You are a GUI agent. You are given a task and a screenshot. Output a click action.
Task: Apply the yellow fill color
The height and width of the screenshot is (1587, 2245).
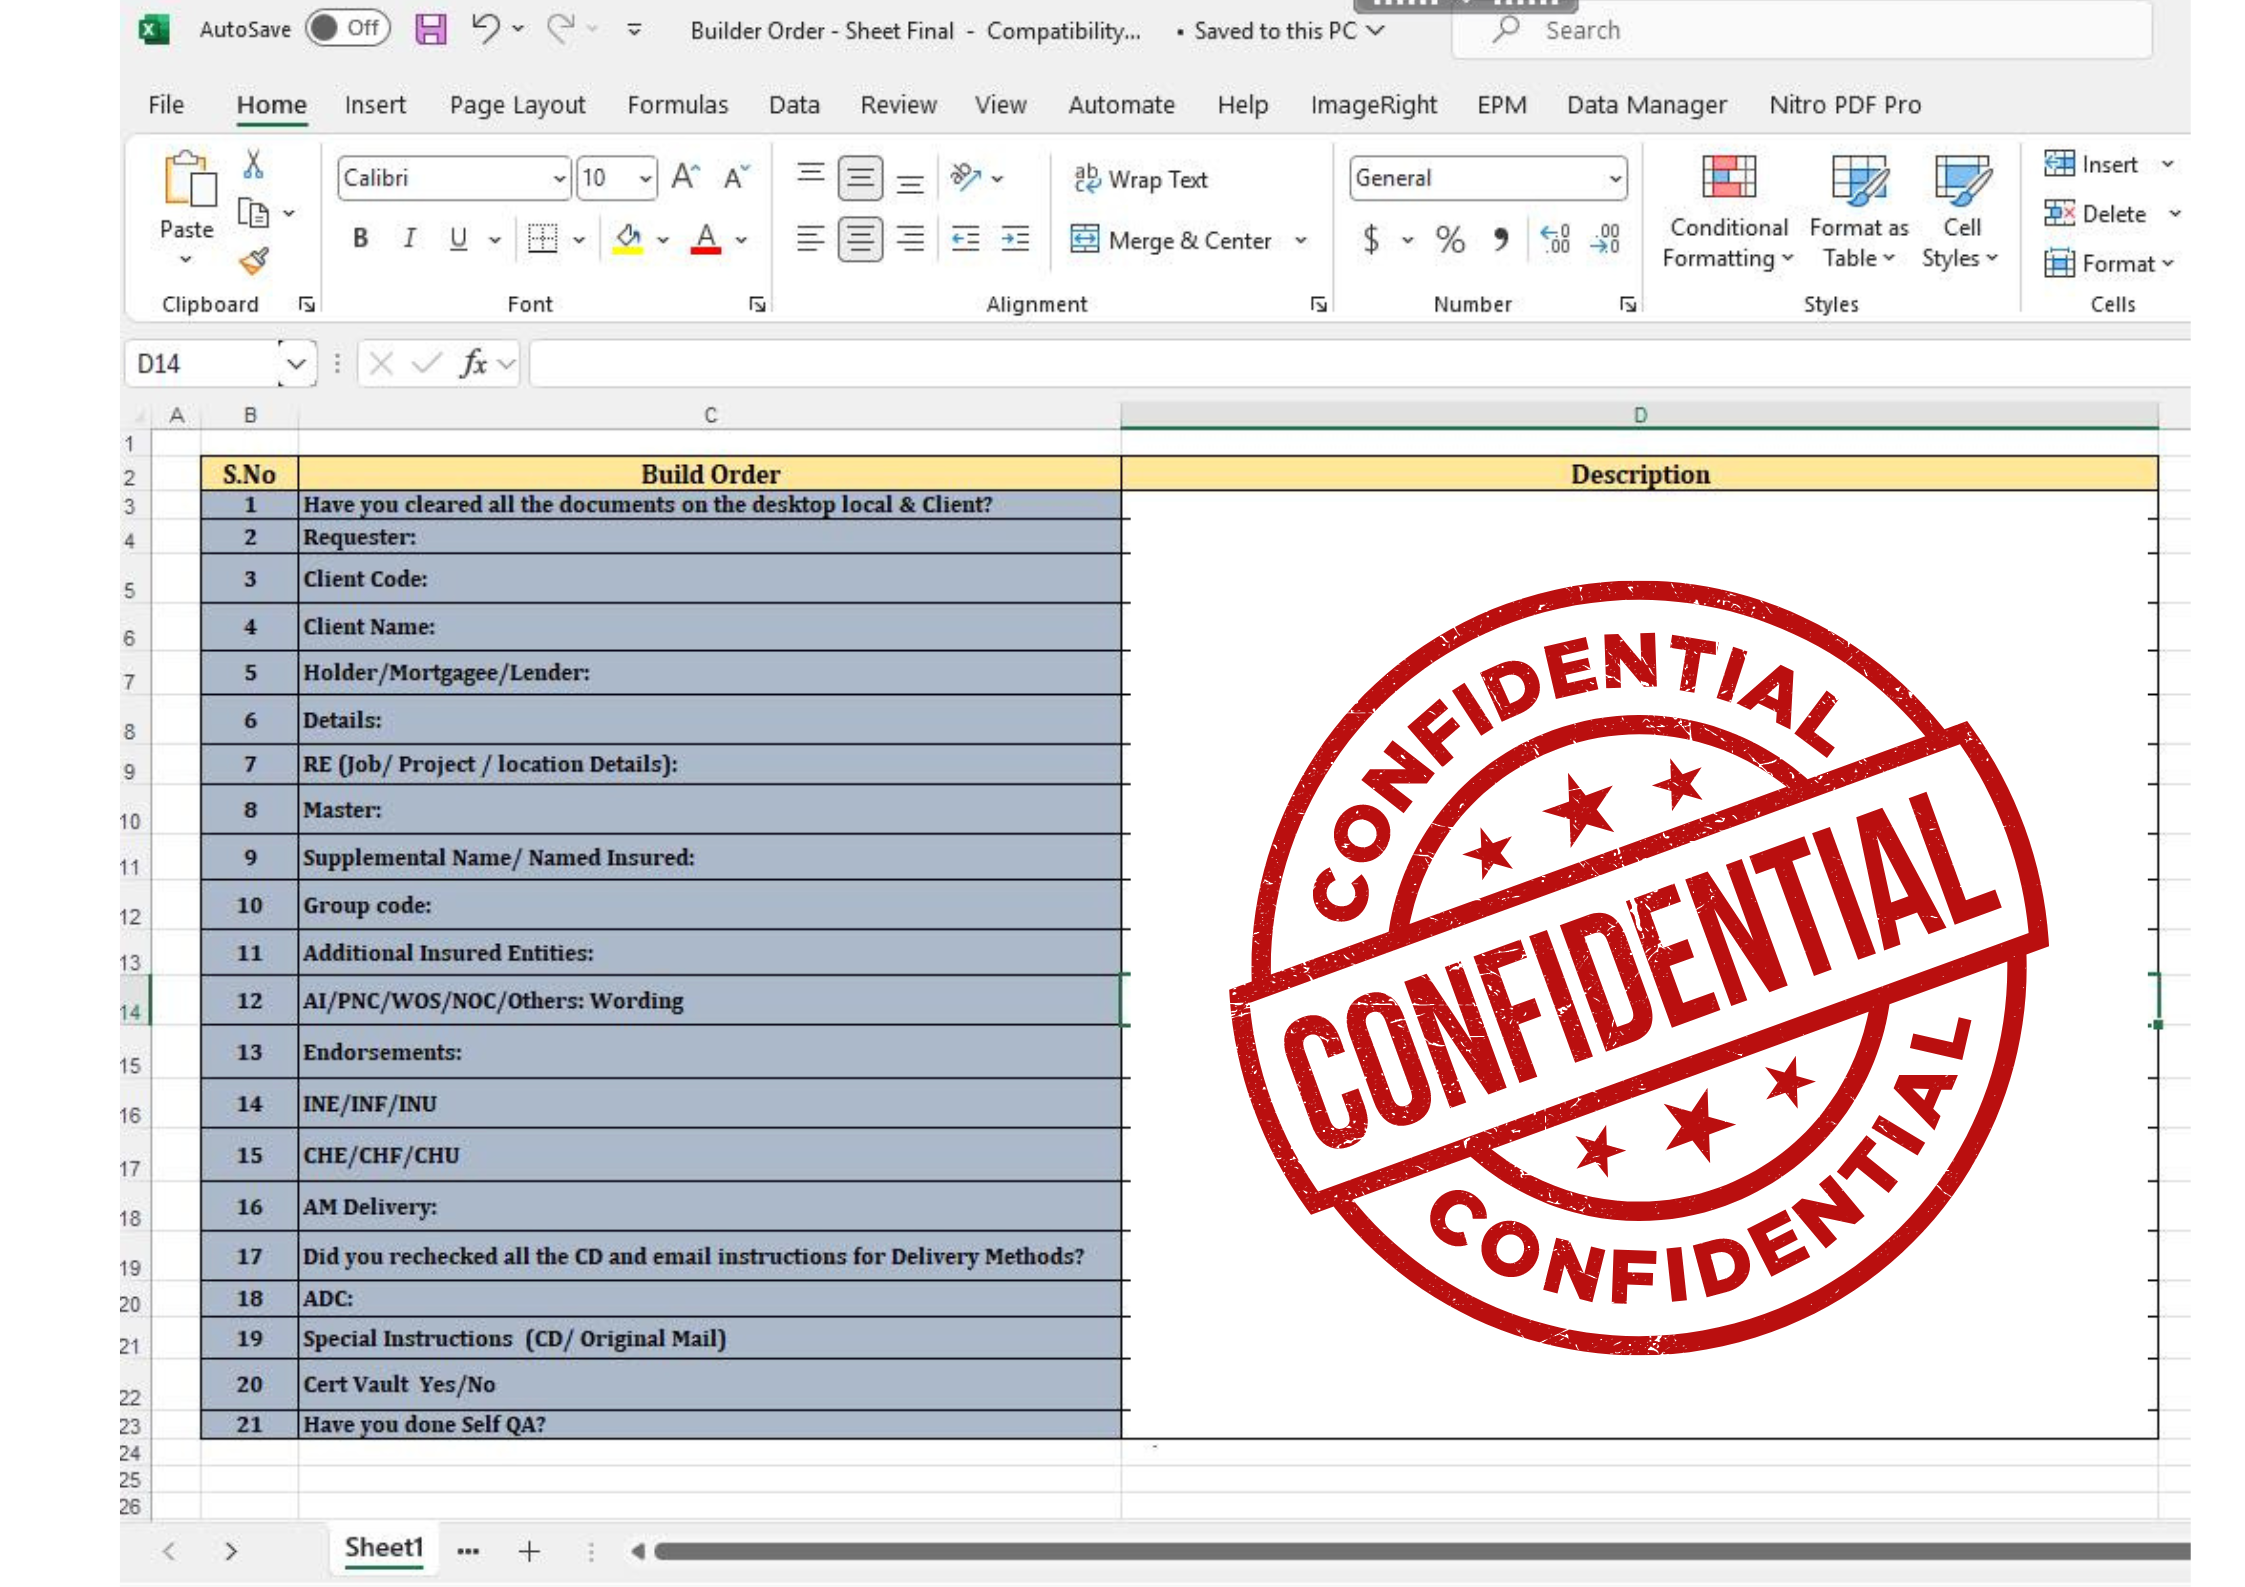tap(628, 239)
